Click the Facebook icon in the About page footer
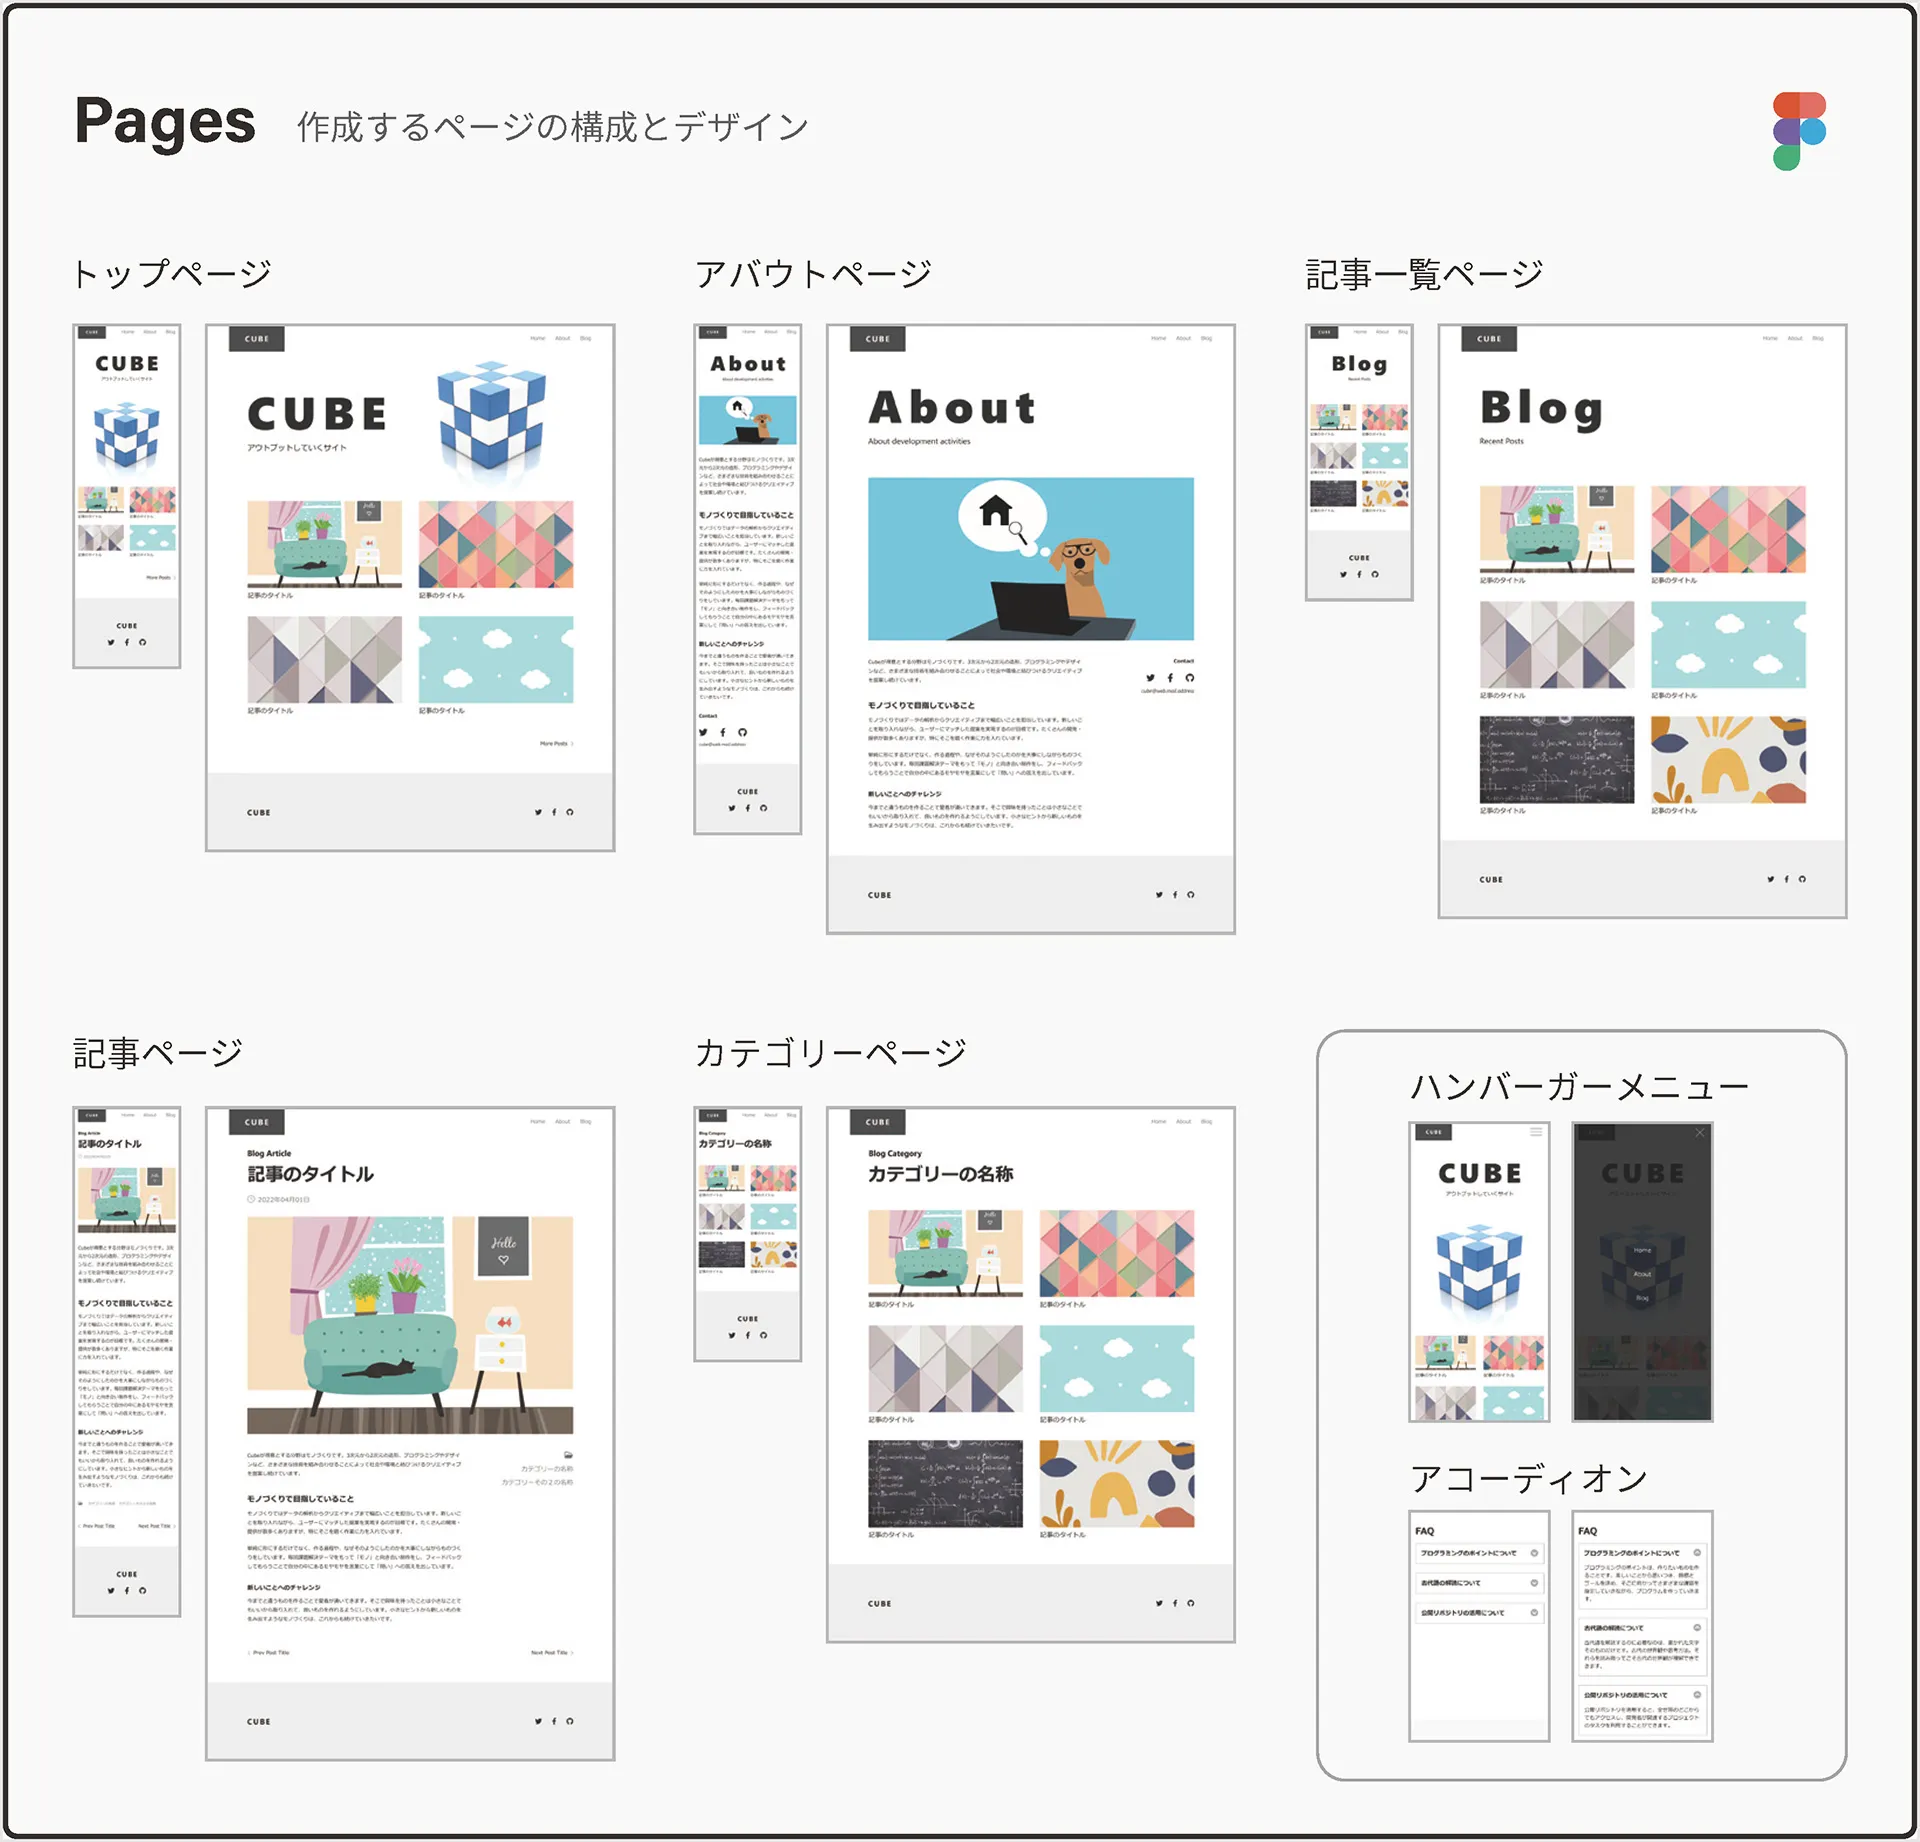This screenshot has width=1920, height=1842. 1175,895
